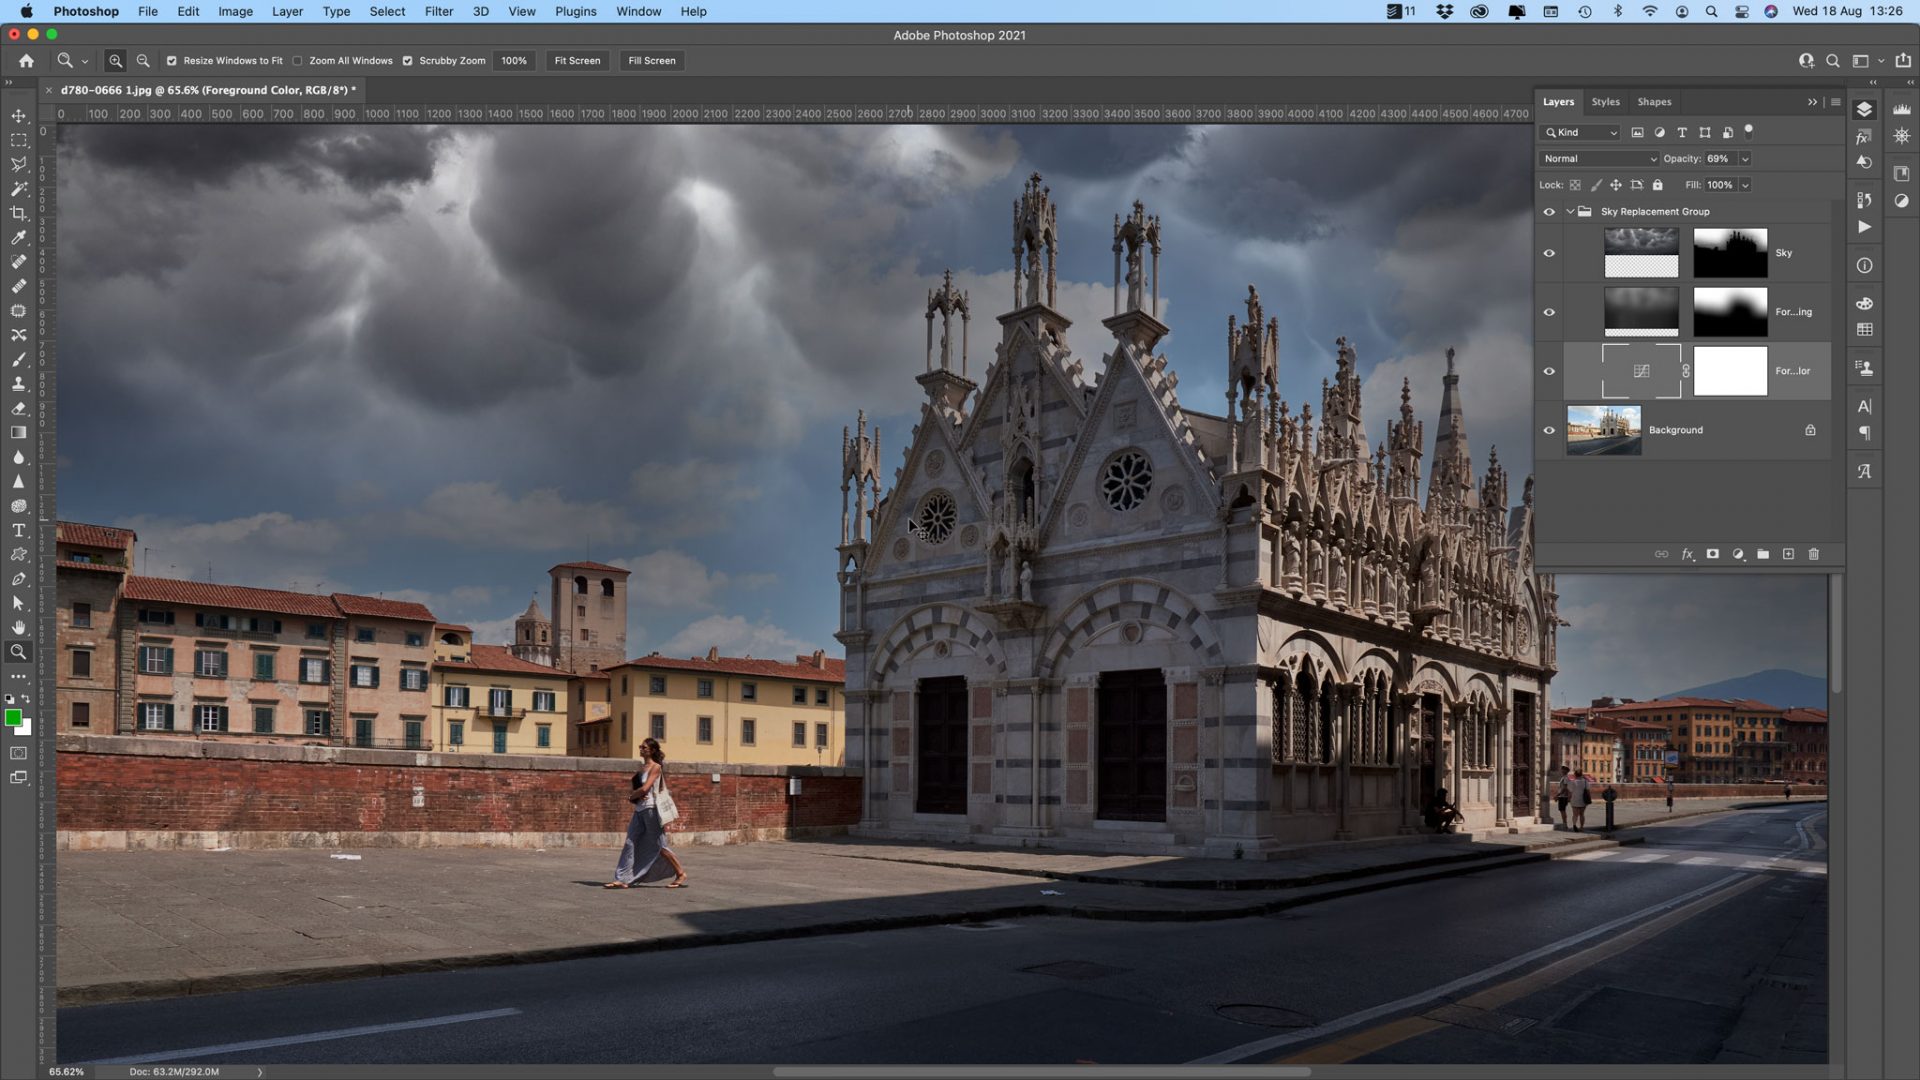Image resolution: width=1920 pixels, height=1080 pixels.
Task: Create a new layer group
Action: (x=1763, y=554)
